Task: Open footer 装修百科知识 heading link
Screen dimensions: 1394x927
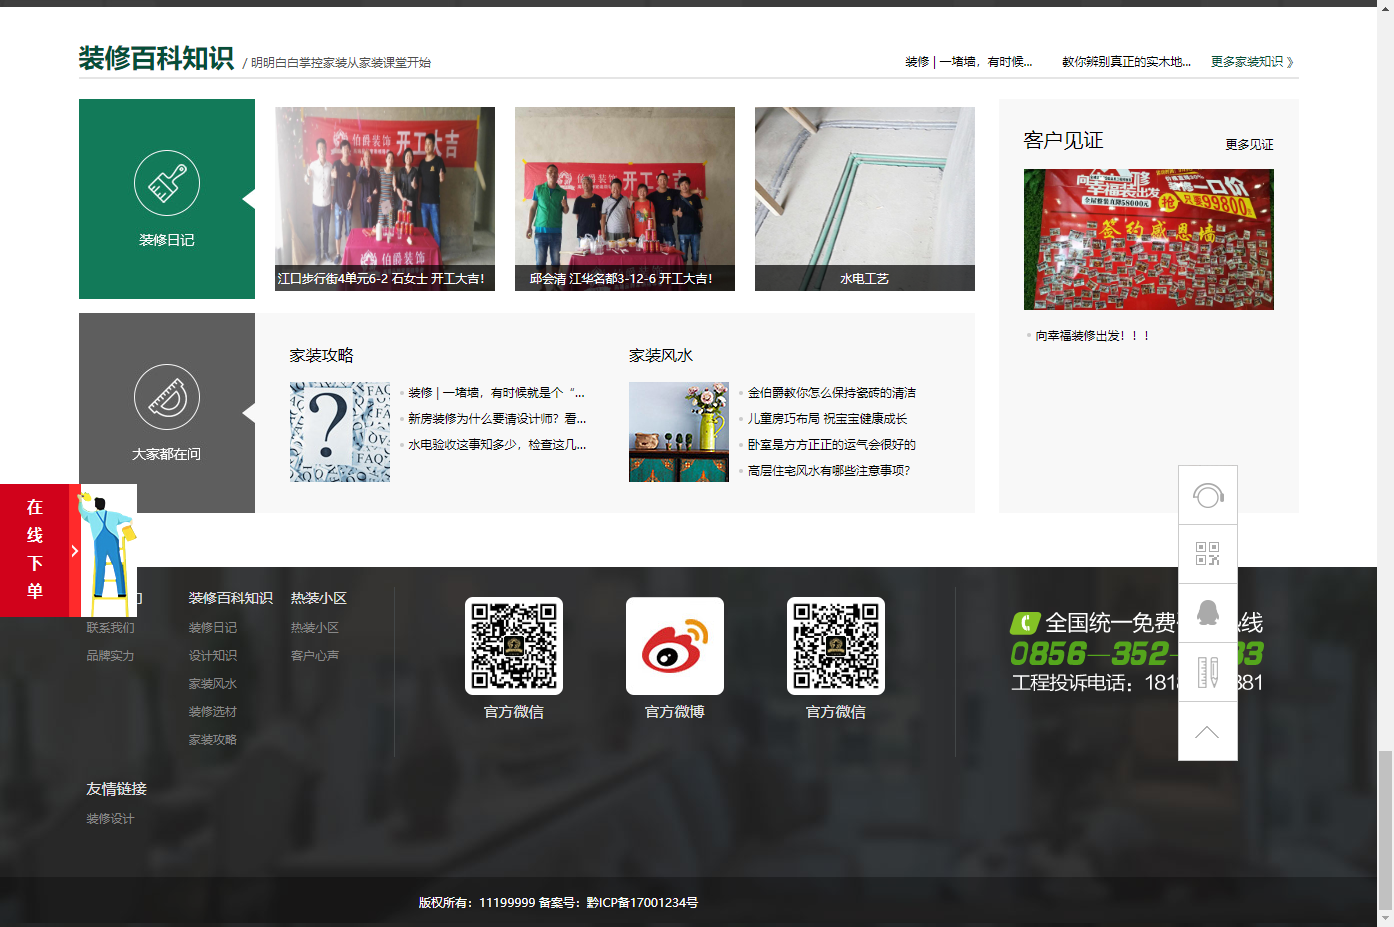Action: (231, 598)
